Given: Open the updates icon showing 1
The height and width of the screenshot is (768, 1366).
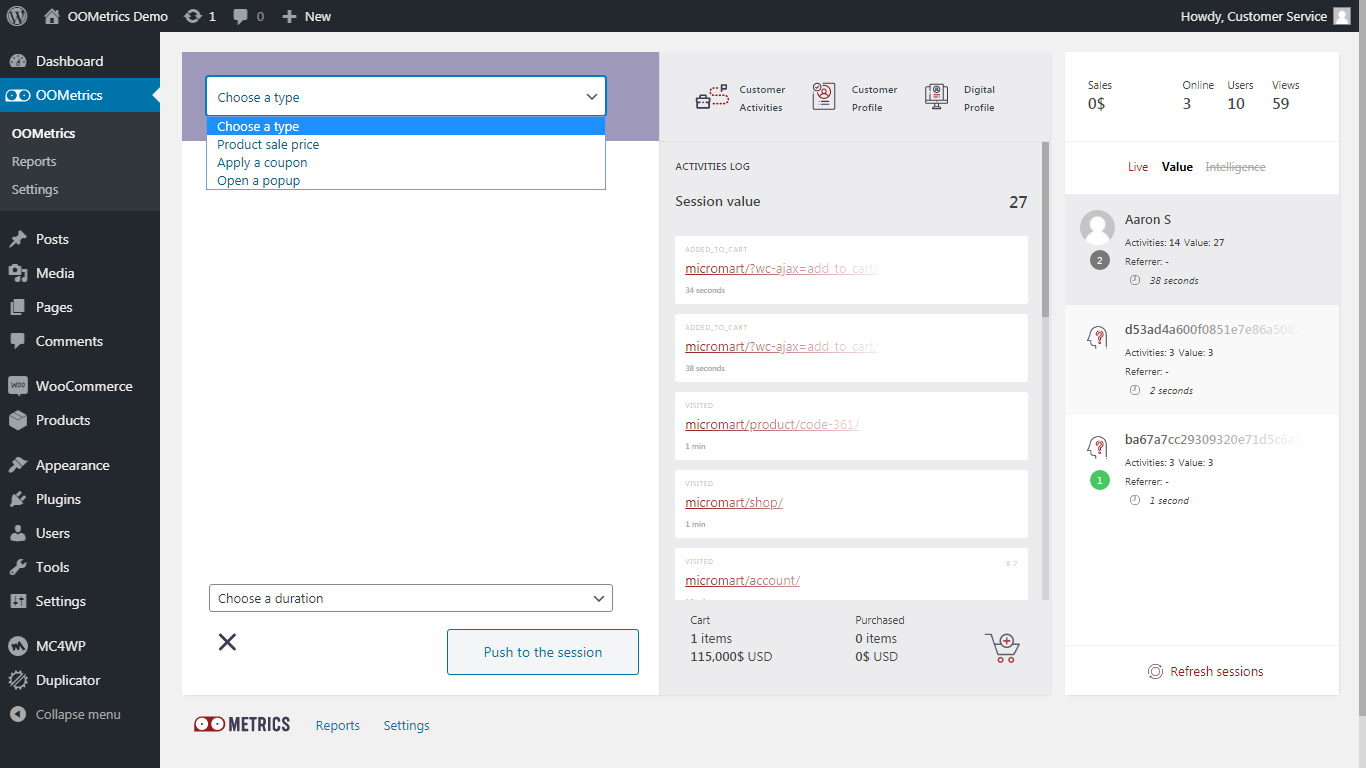Looking at the screenshot, I should tap(193, 16).
